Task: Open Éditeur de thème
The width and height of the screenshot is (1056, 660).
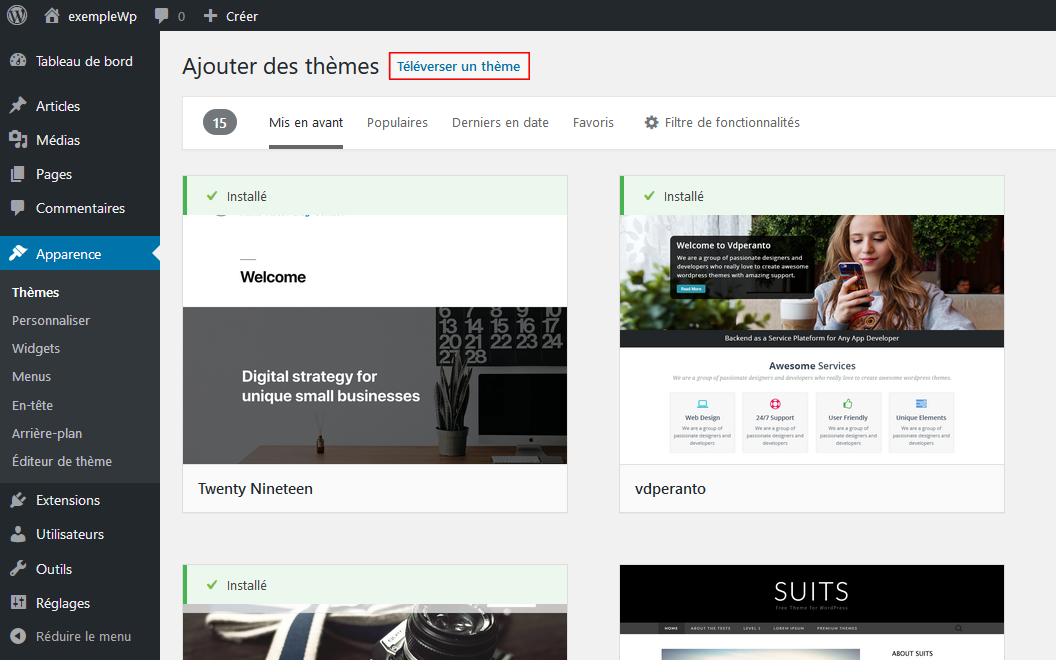Action: 61,461
